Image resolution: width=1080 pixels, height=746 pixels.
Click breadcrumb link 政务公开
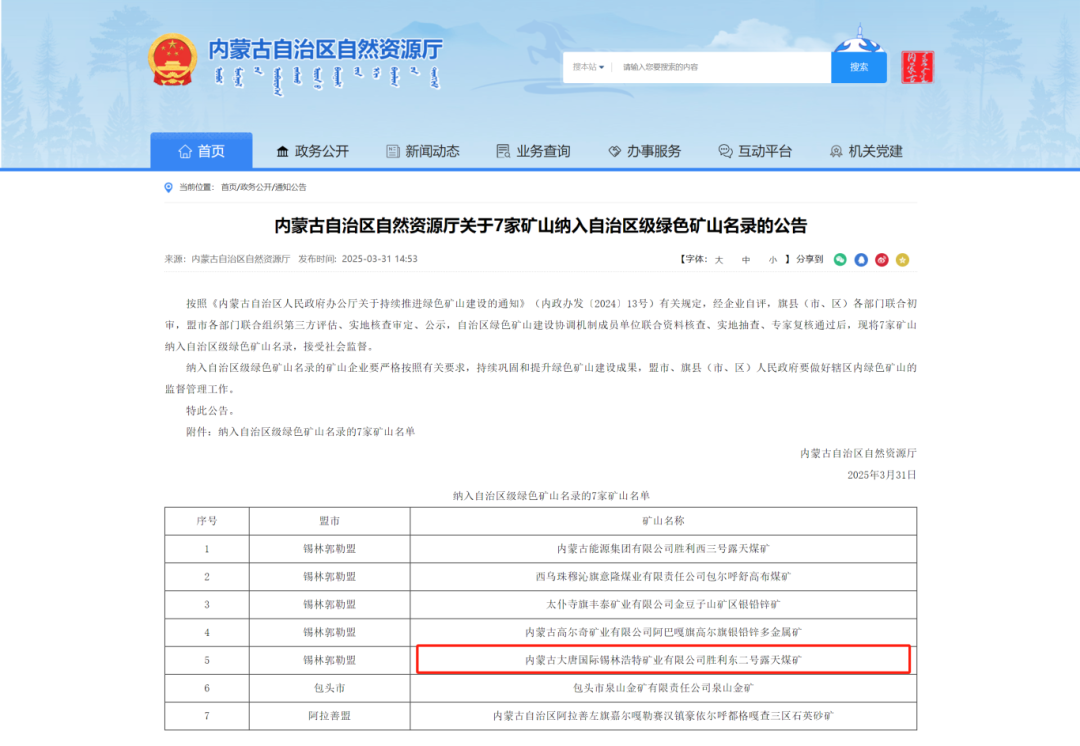[256, 187]
